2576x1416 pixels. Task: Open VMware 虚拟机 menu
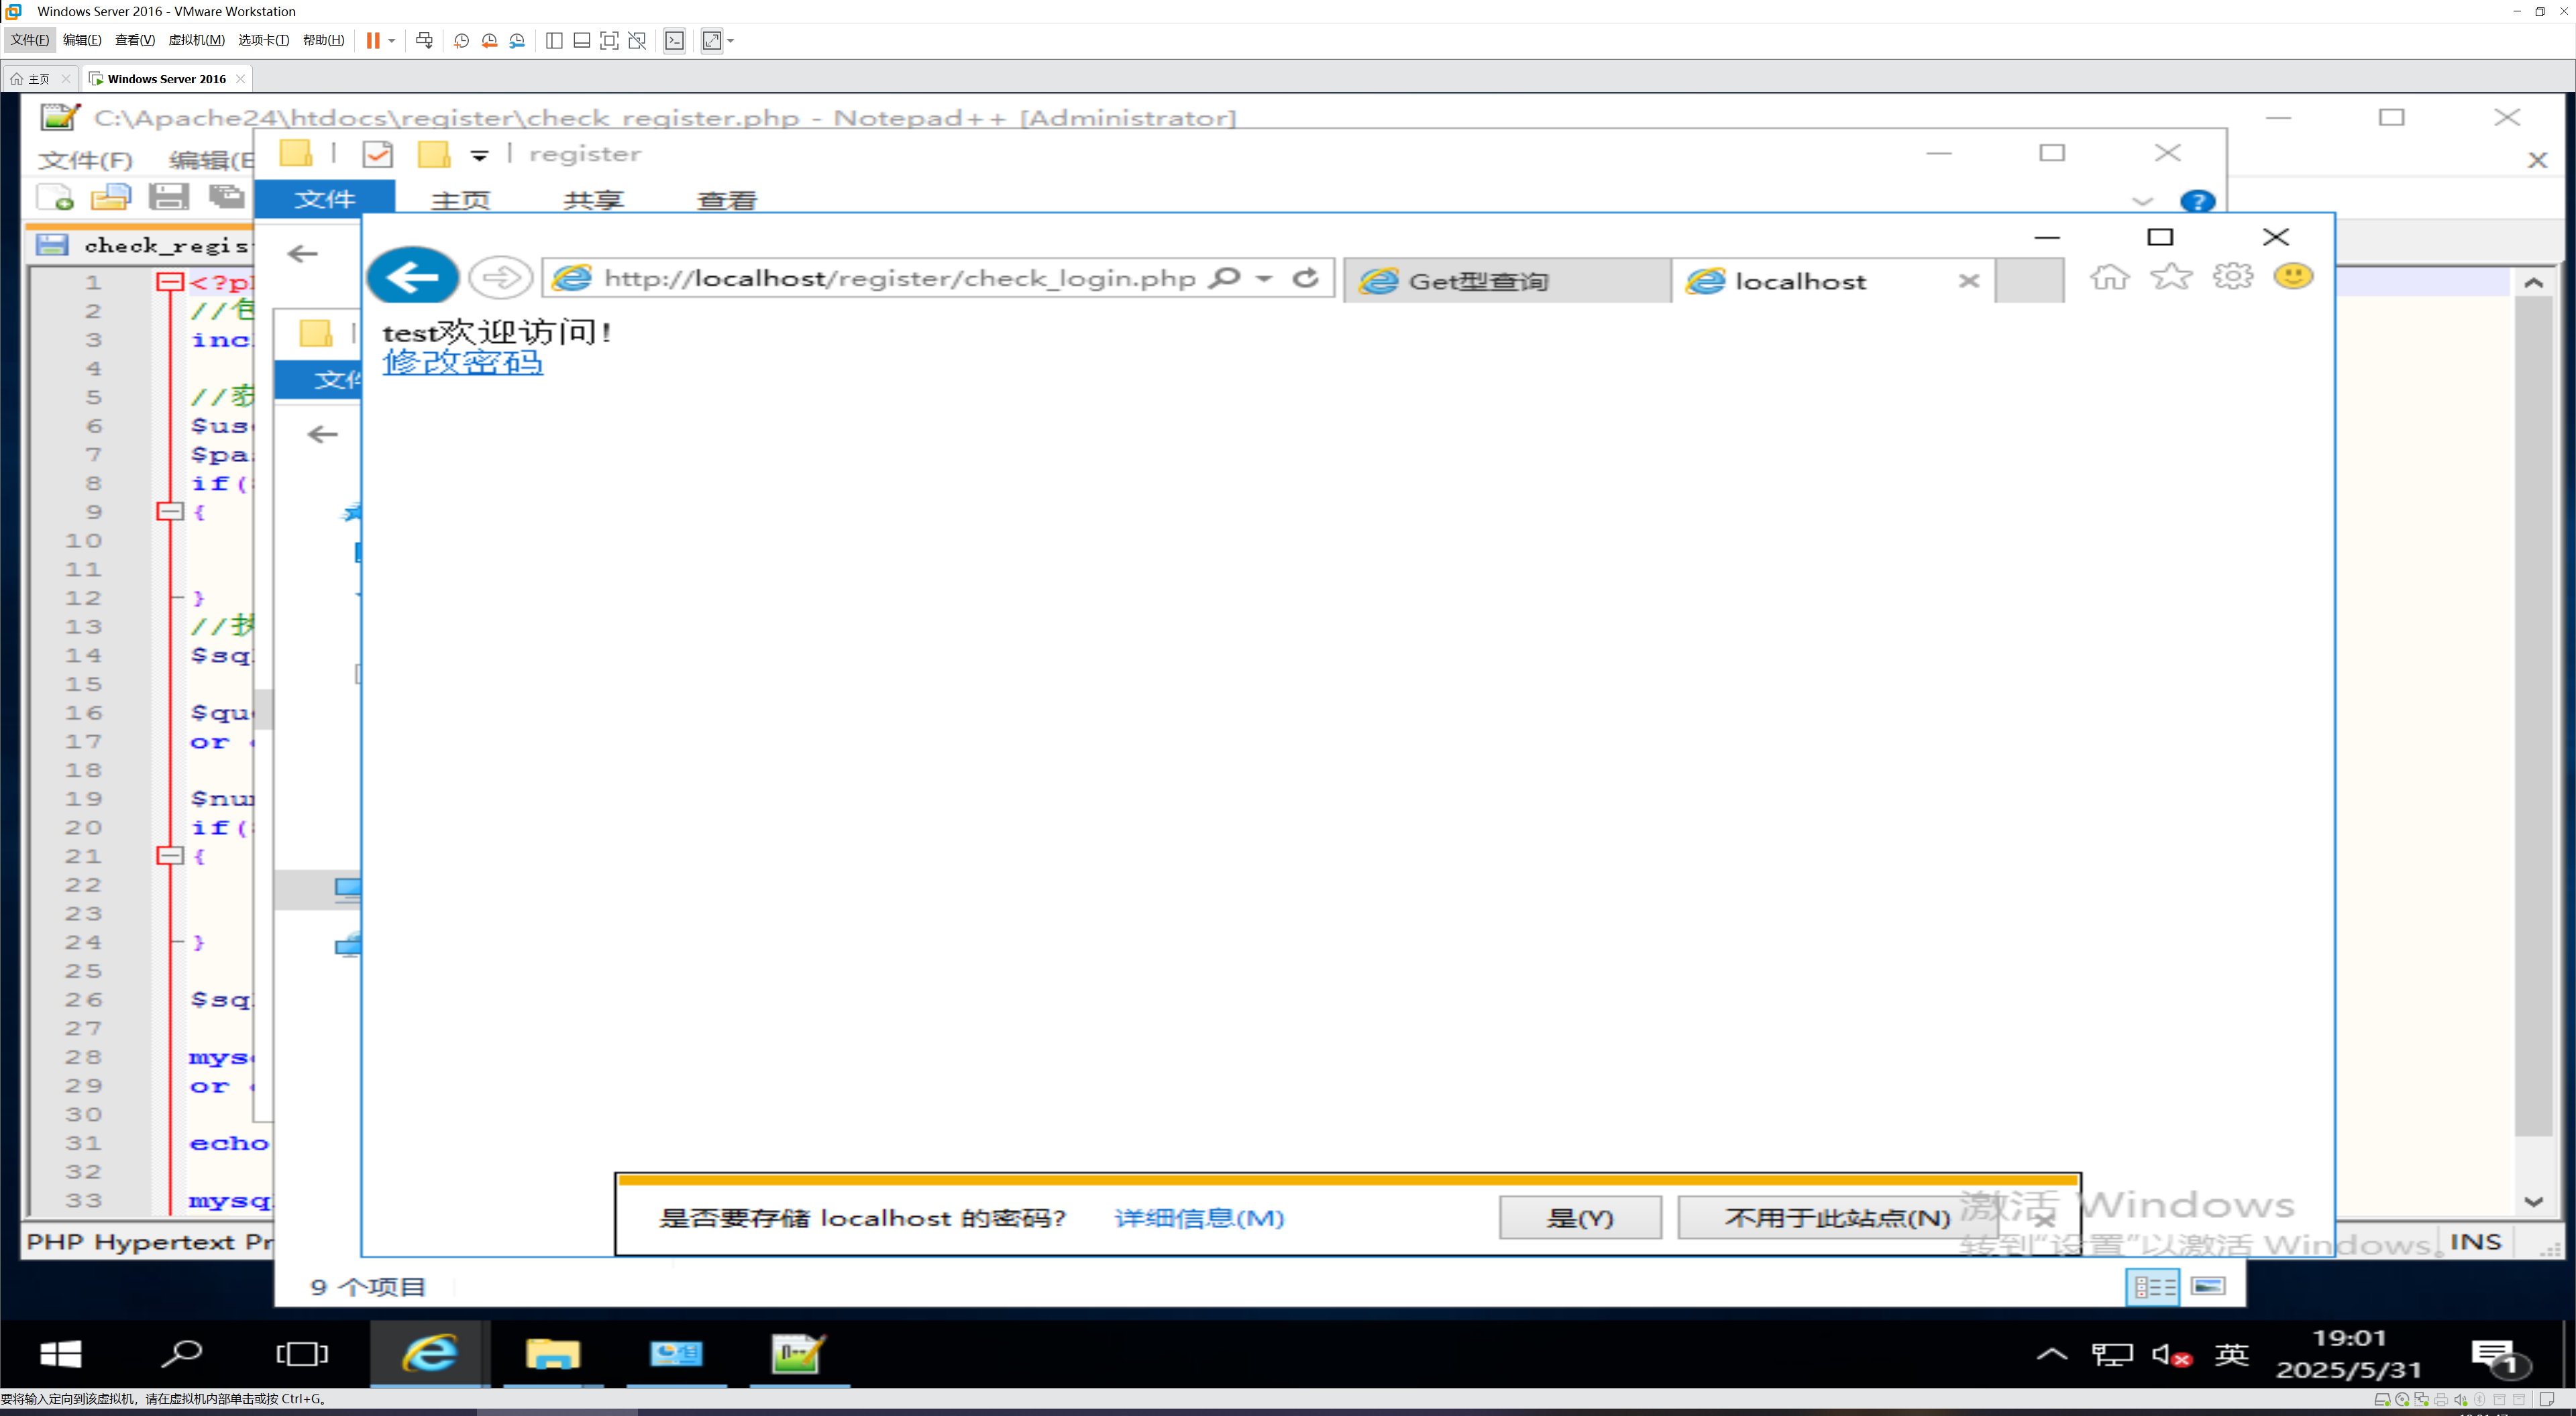[196, 40]
